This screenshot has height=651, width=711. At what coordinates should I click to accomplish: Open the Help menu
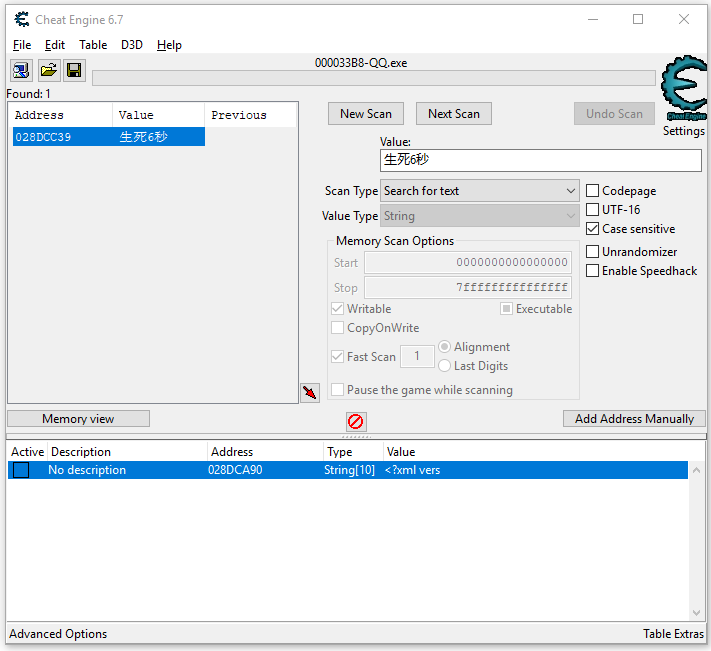point(169,45)
